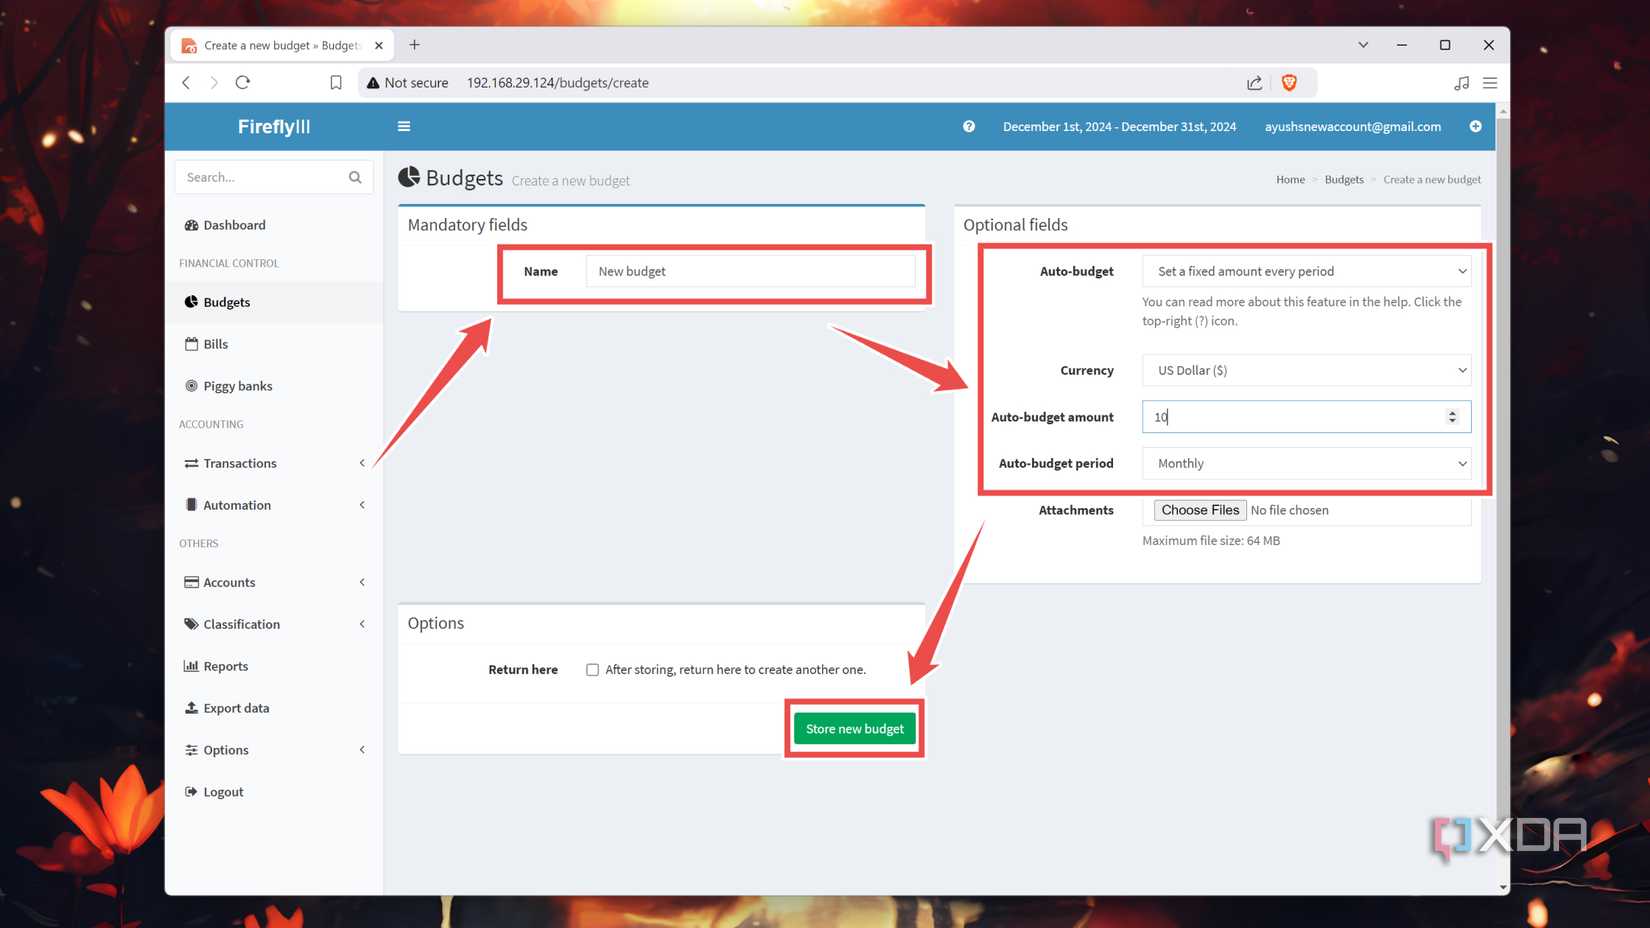This screenshot has width=1650, height=928.
Task: Click Home in the breadcrumb
Action: 1290,179
